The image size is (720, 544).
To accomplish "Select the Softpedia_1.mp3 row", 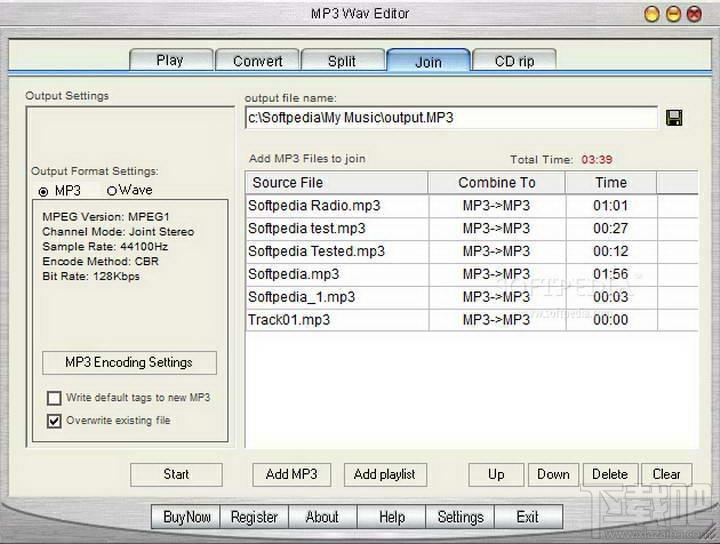I will 472,297.
